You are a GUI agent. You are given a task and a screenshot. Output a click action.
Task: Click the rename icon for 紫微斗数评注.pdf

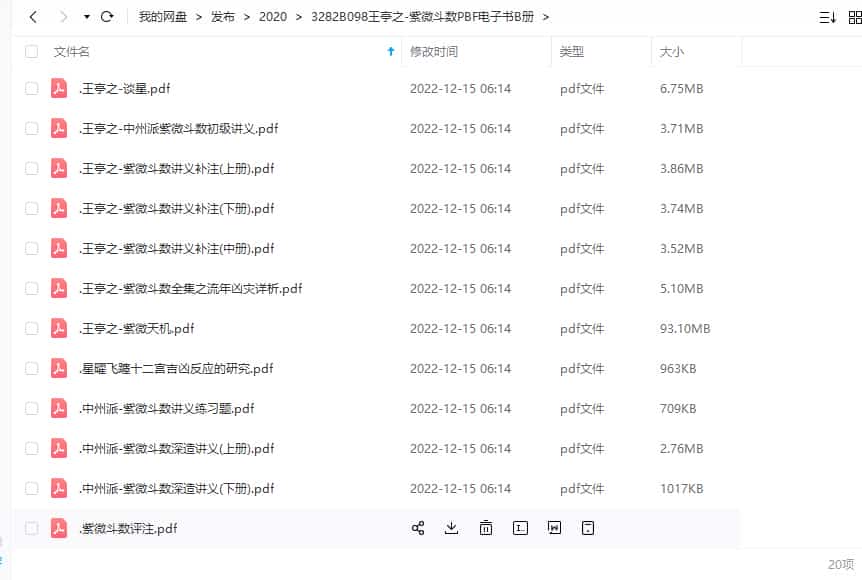pos(520,528)
